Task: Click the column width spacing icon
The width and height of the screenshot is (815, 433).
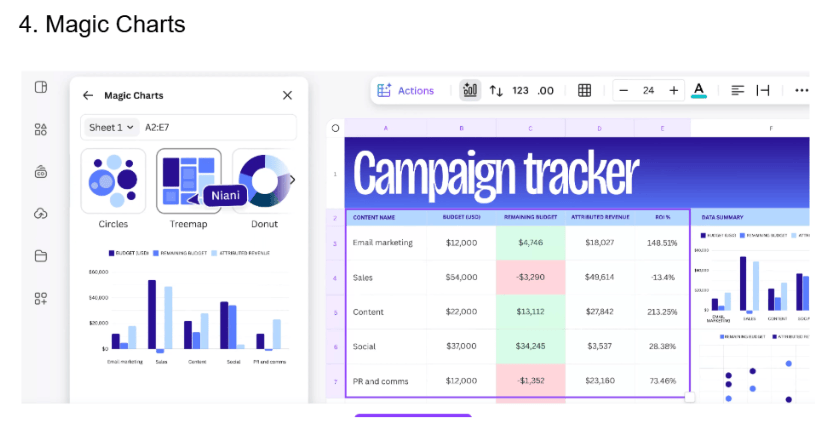Action: (x=763, y=90)
